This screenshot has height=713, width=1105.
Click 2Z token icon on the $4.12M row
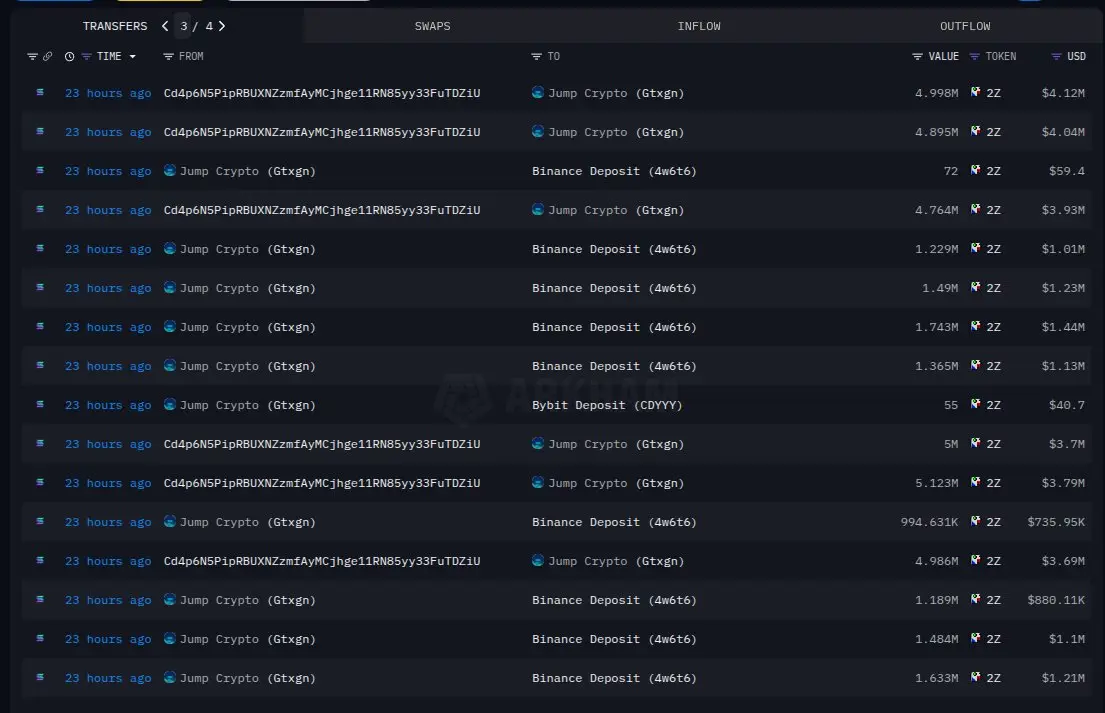[975, 92]
